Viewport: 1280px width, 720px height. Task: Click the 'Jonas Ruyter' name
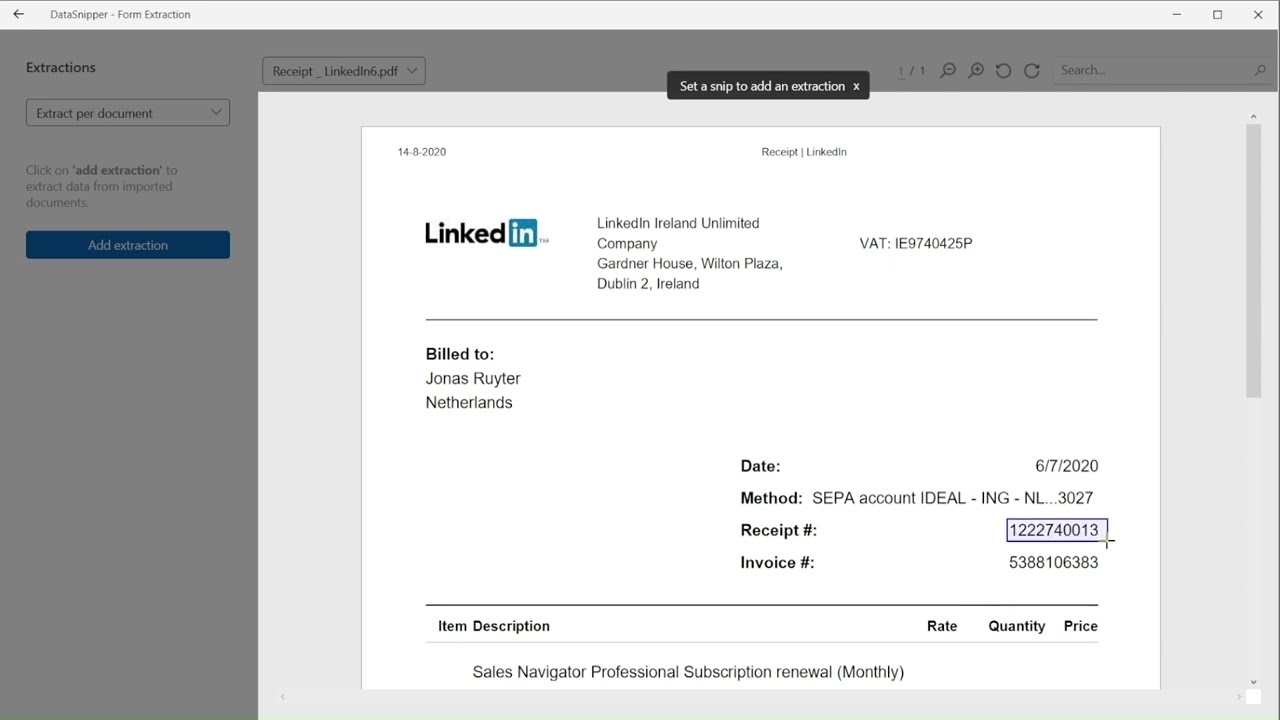point(473,378)
